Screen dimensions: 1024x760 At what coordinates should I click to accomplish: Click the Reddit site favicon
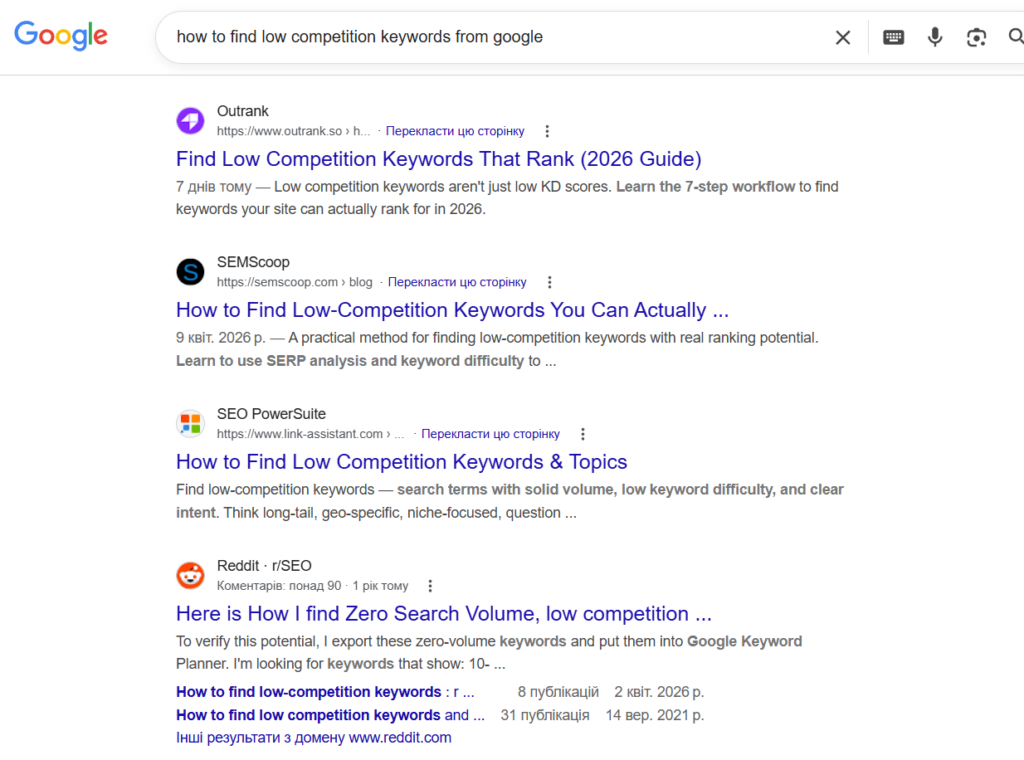click(x=190, y=575)
